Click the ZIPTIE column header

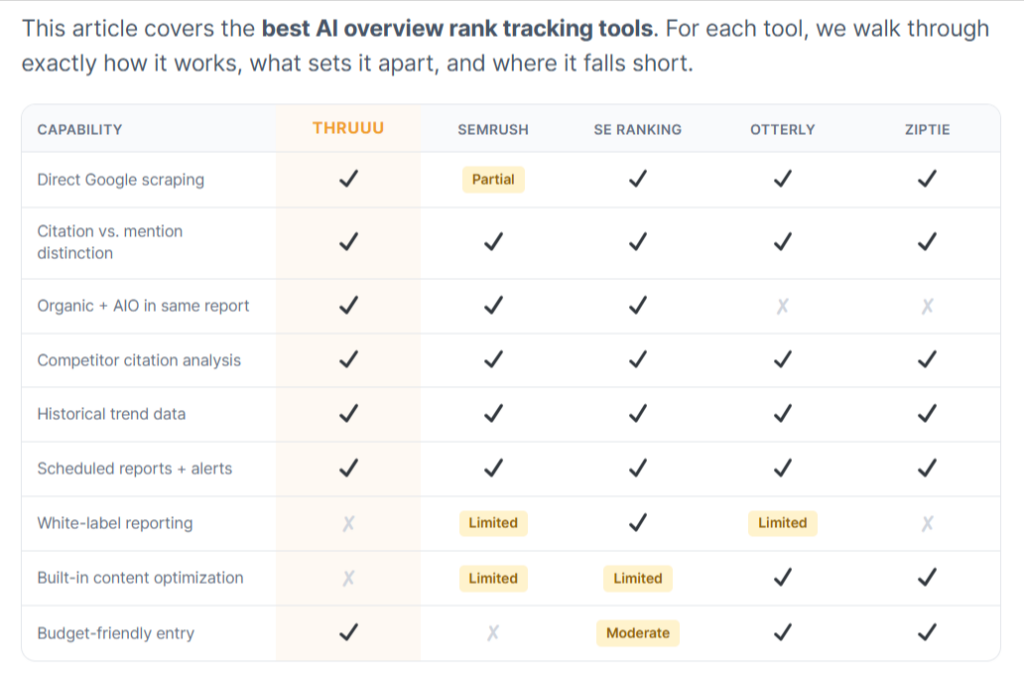pyautogui.click(x=927, y=129)
